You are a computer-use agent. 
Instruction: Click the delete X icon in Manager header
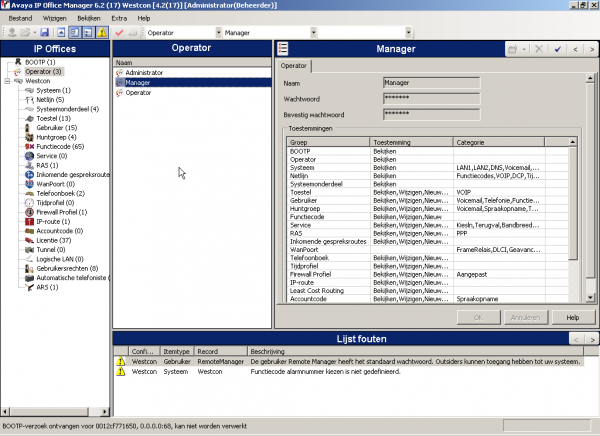(x=539, y=49)
